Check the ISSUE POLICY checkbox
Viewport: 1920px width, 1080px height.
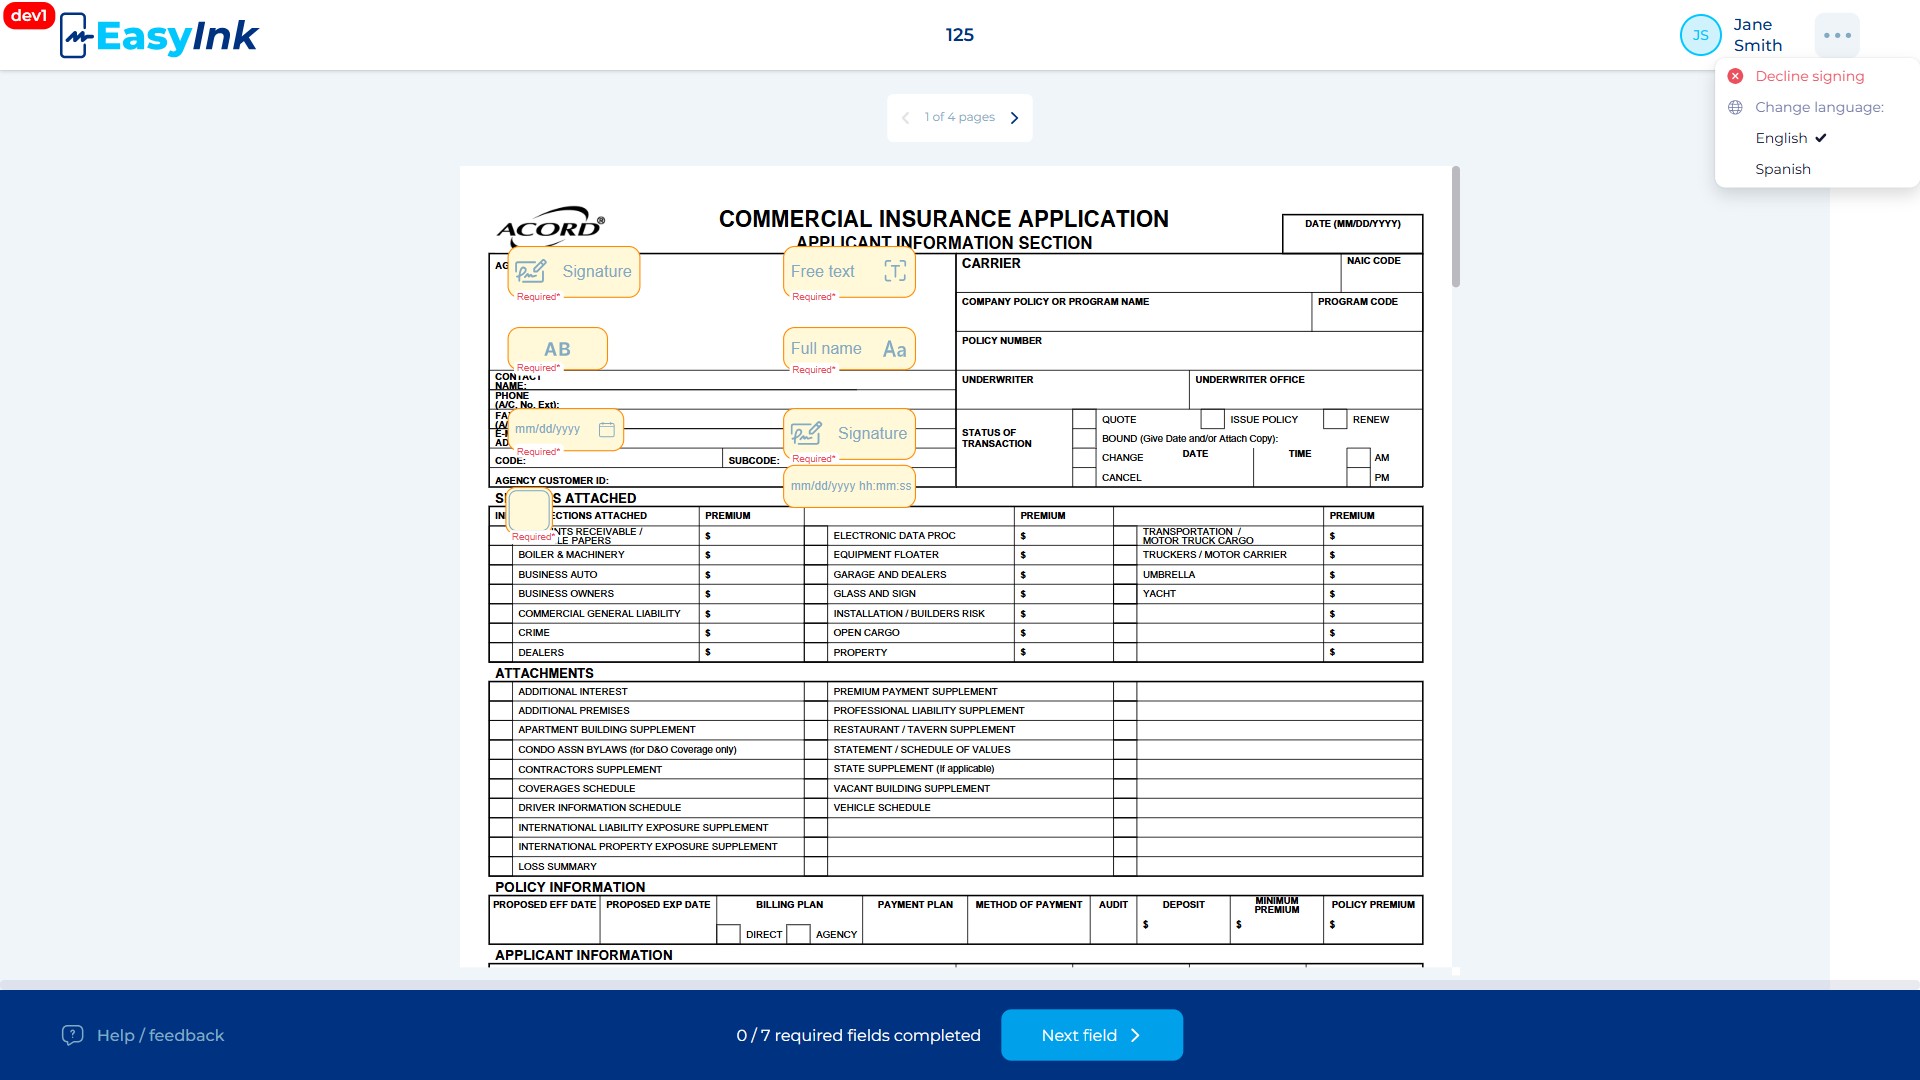click(1212, 419)
